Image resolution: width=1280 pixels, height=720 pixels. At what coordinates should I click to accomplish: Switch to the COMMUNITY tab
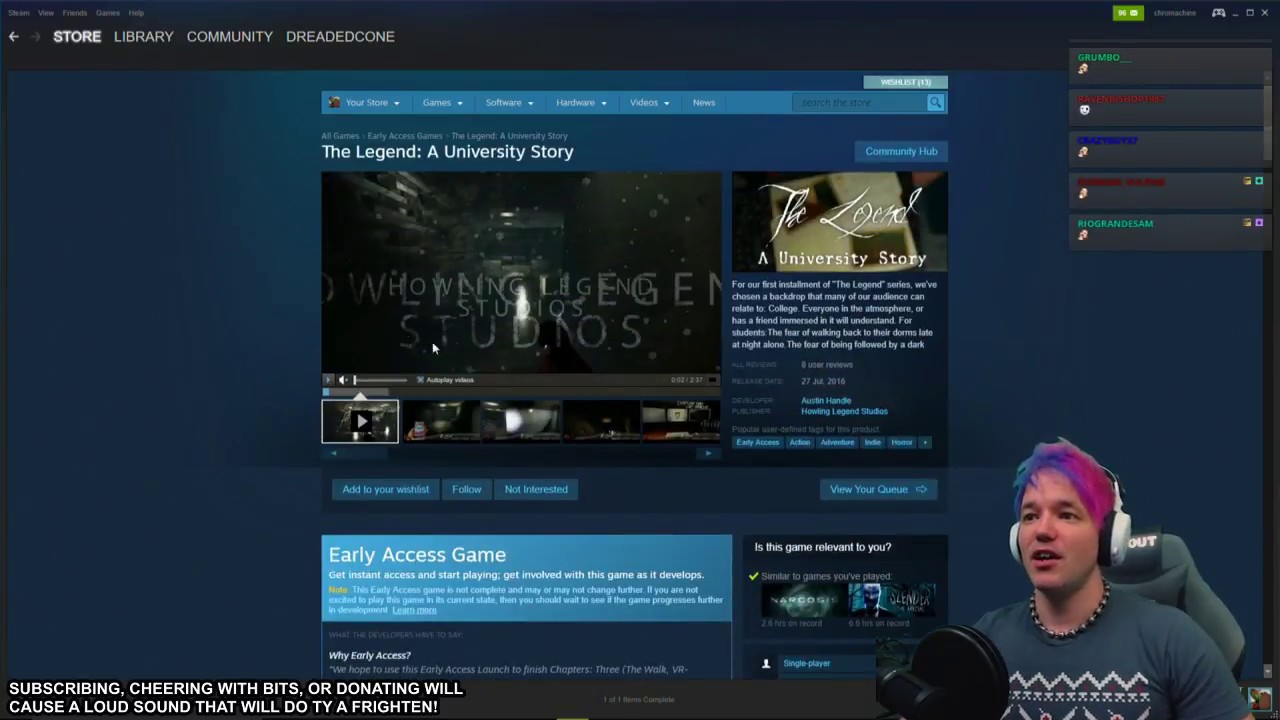tap(229, 36)
